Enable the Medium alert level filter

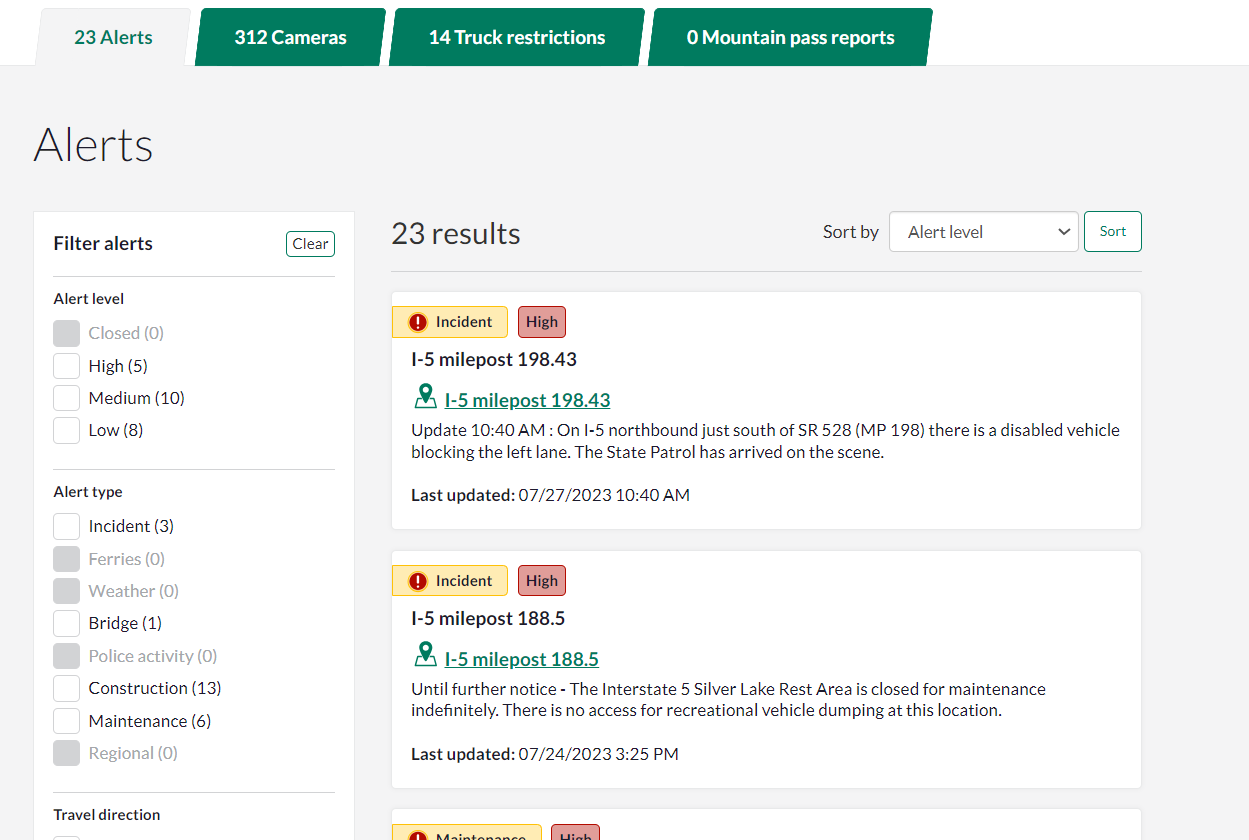(67, 398)
